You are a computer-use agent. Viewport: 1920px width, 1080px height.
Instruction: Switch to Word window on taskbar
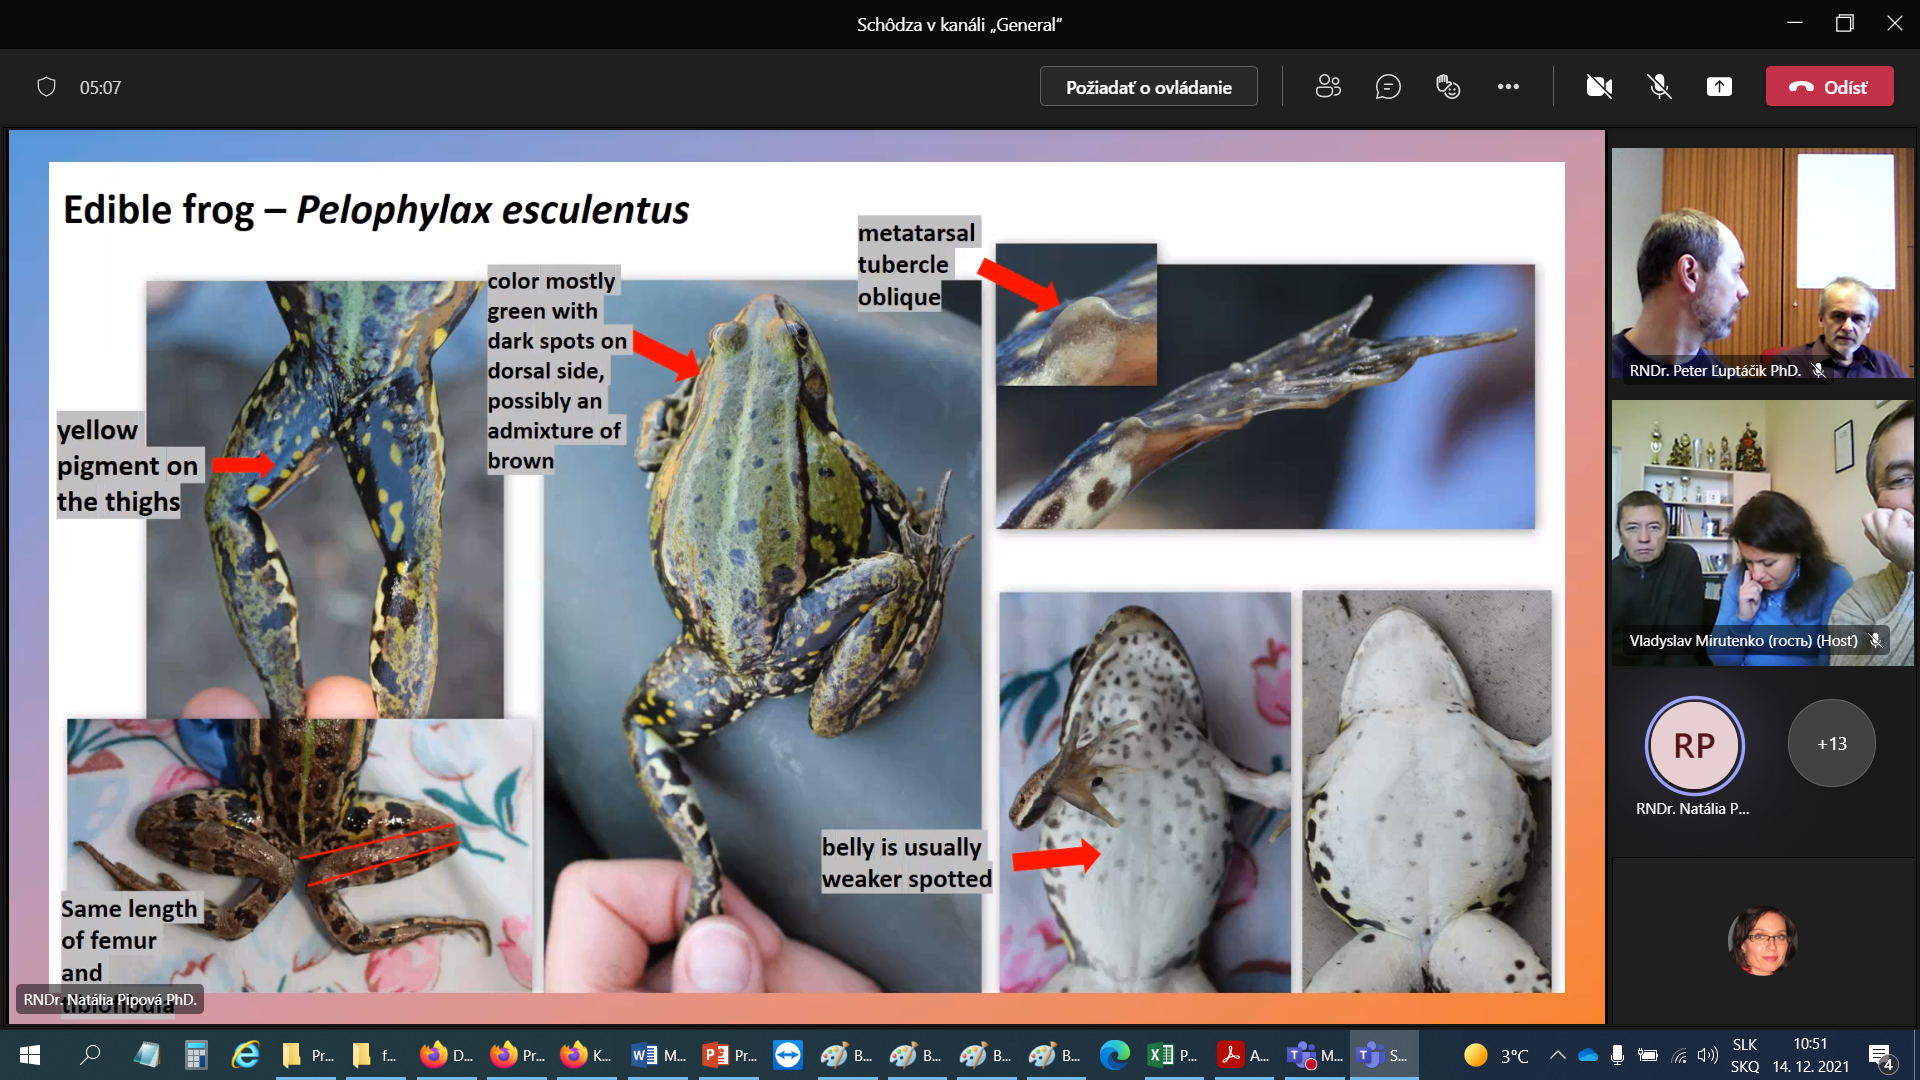(x=659, y=1055)
